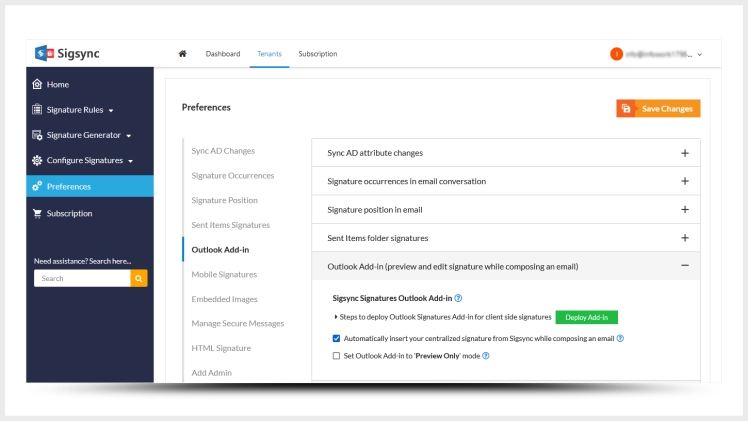Image resolution: width=748 pixels, height=421 pixels.
Task: Click the Save Changes button
Action: pos(657,108)
